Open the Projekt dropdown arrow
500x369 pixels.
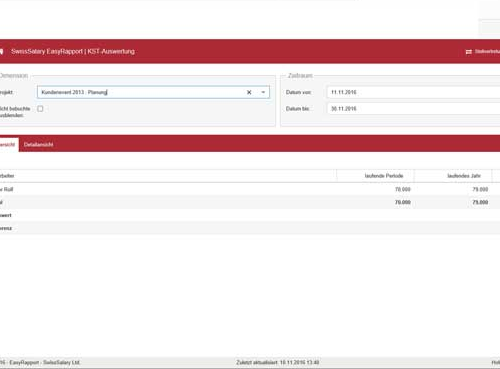263,92
